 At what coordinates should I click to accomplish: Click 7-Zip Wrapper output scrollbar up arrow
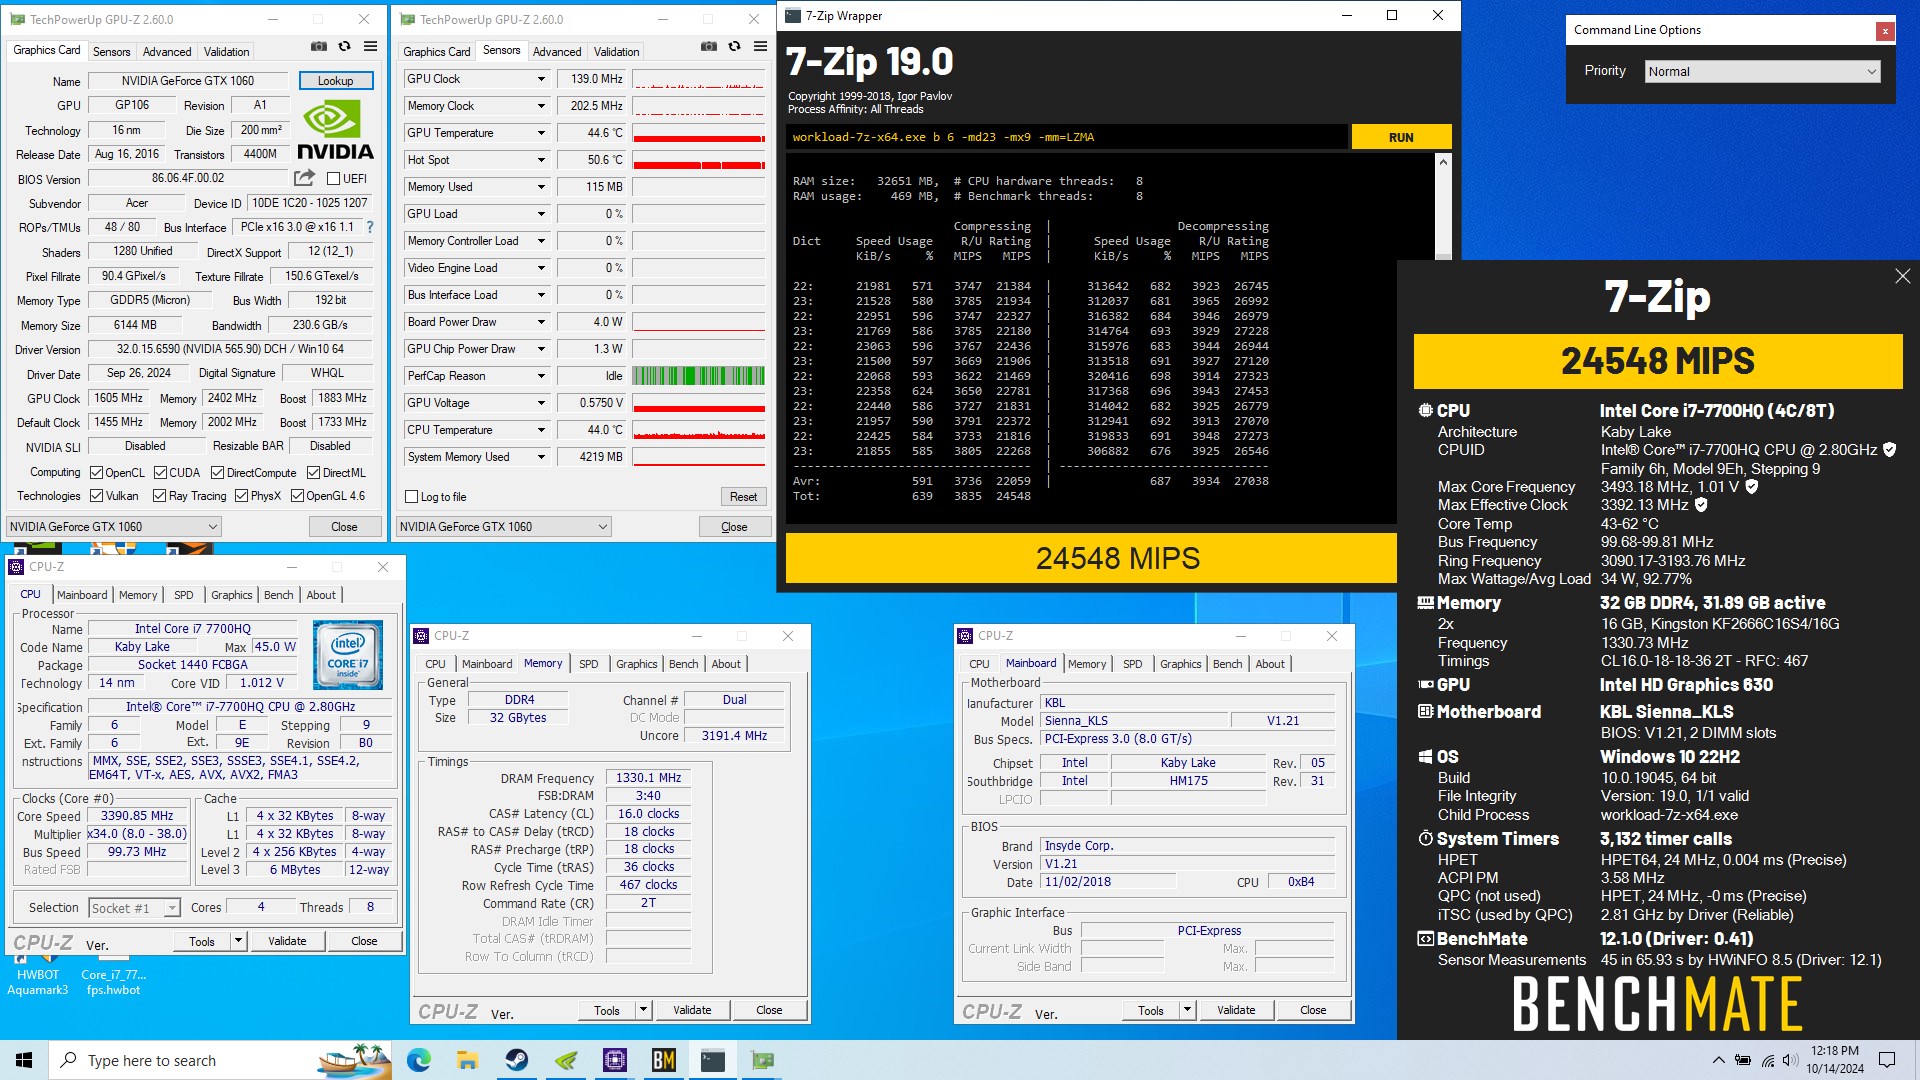pyautogui.click(x=1442, y=161)
